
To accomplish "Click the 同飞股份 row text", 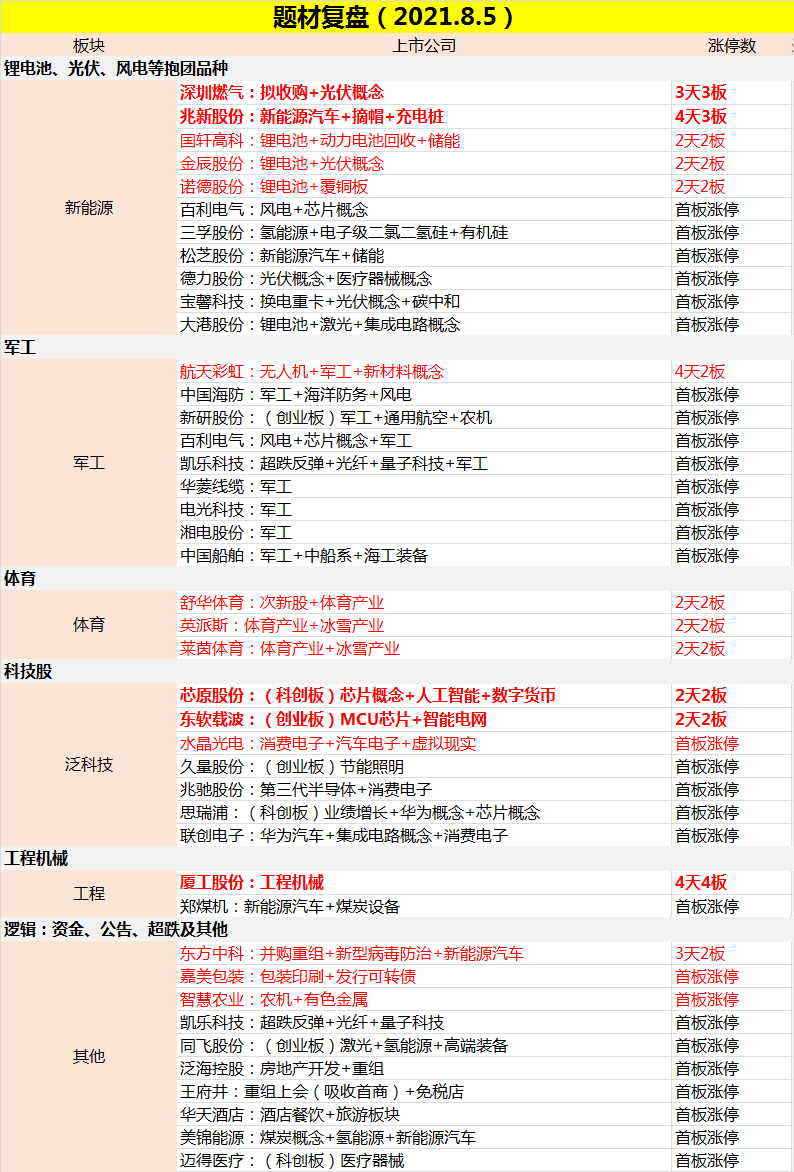I will coord(344,1046).
